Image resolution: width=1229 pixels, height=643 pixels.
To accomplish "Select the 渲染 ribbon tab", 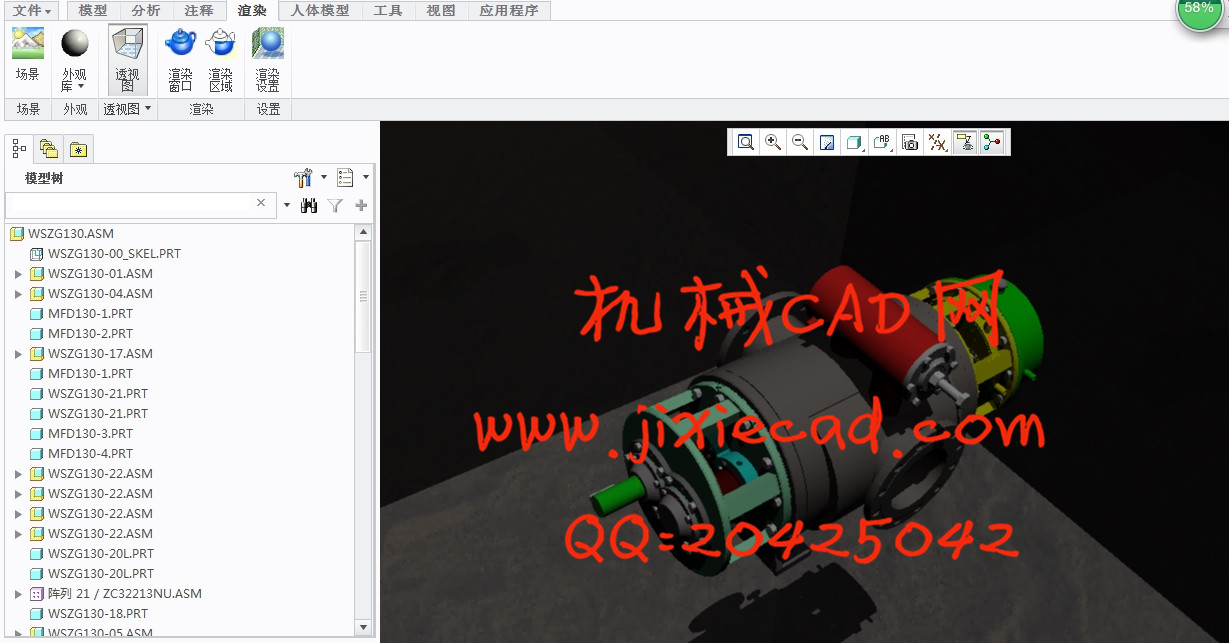I will pyautogui.click(x=253, y=11).
